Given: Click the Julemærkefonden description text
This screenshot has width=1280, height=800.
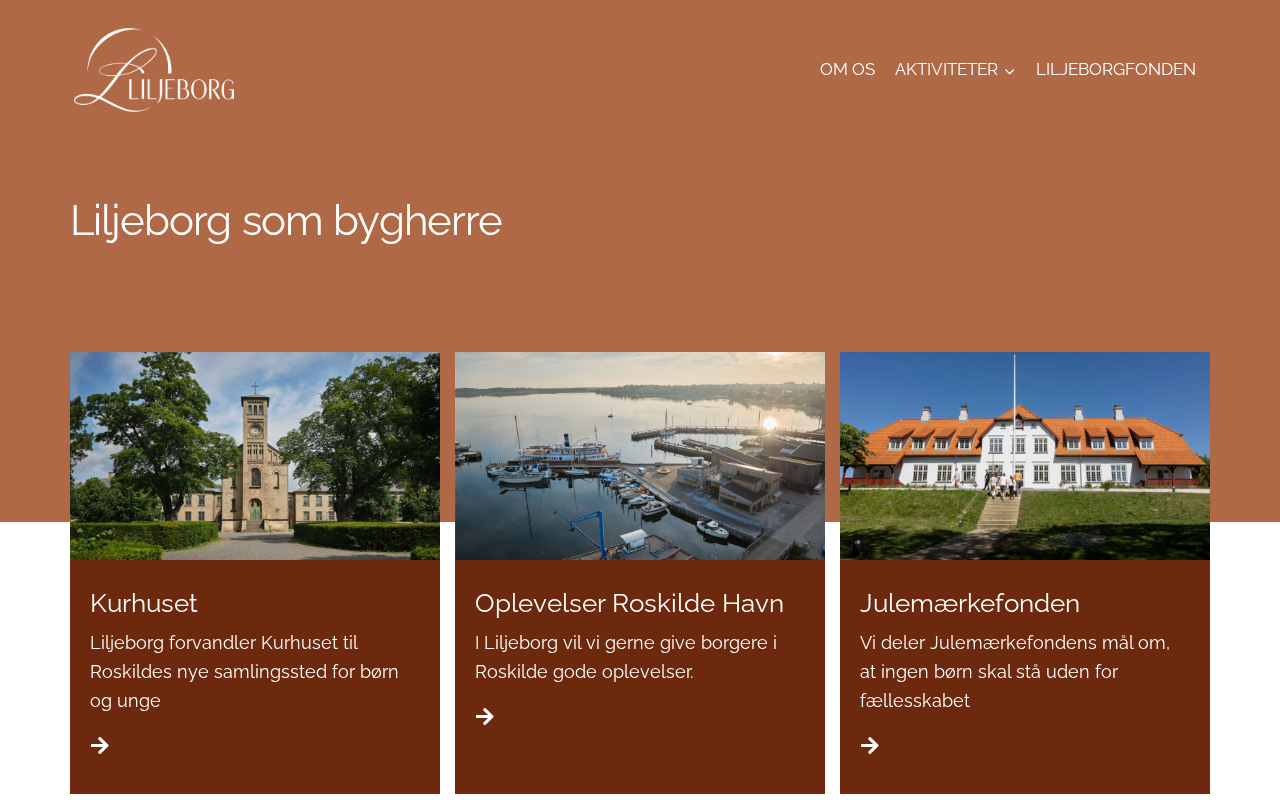Looking at the screenshot, I should [x=1015, y=672].
